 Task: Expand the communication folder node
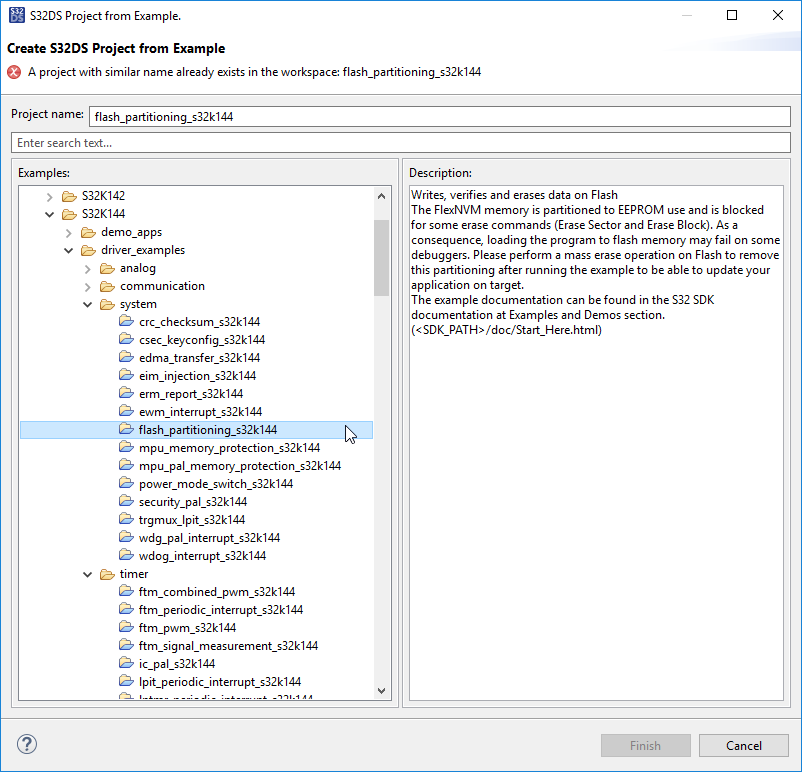click(87, 286)
